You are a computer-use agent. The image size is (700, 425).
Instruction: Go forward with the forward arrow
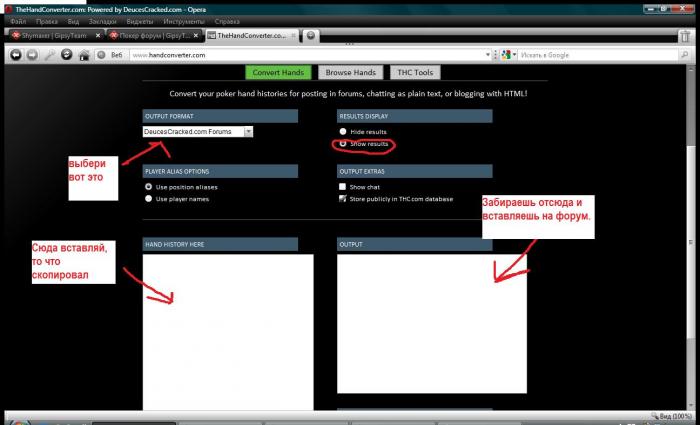(x=32, y=55)
